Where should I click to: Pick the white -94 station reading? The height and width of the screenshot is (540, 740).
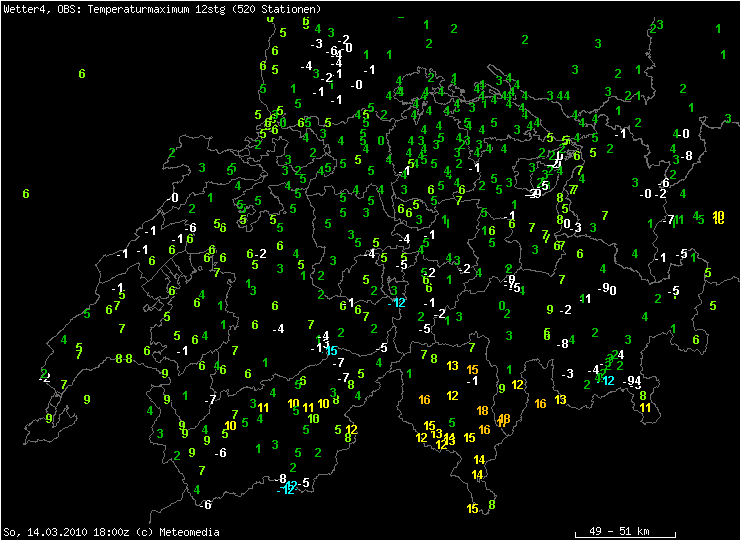(x=631, y=381)
